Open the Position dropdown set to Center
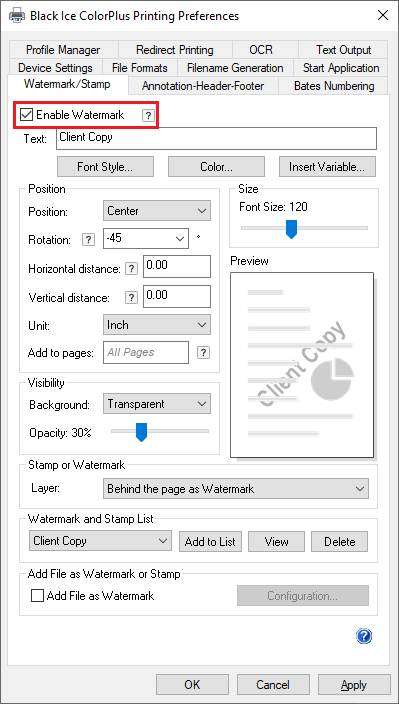Screen dimensions: 399x704 [157, 211]
